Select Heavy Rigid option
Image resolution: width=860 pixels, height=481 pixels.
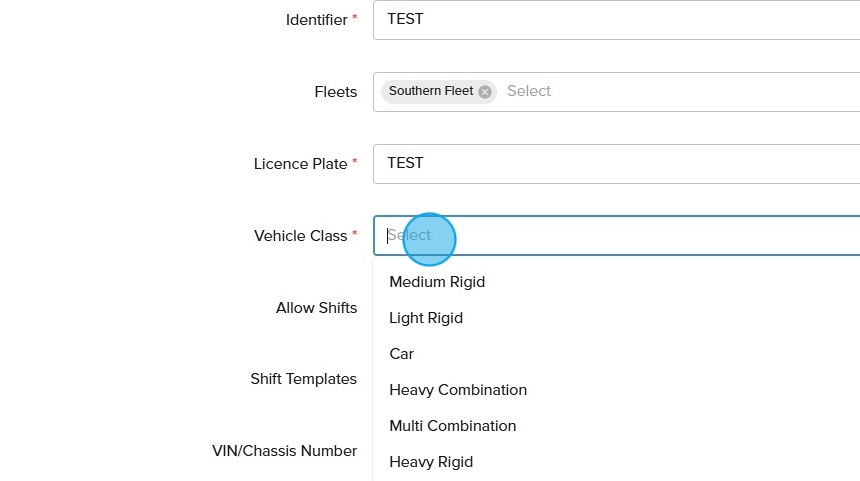[x=431, y=462]
